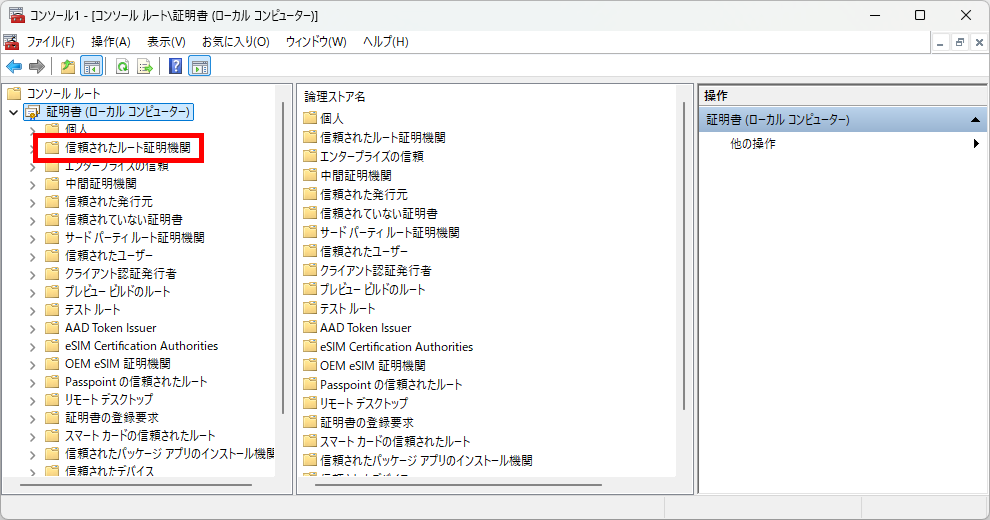Select eSIM Certification Authorities in the left tree
990x520 pixels.
click(141, 346)
